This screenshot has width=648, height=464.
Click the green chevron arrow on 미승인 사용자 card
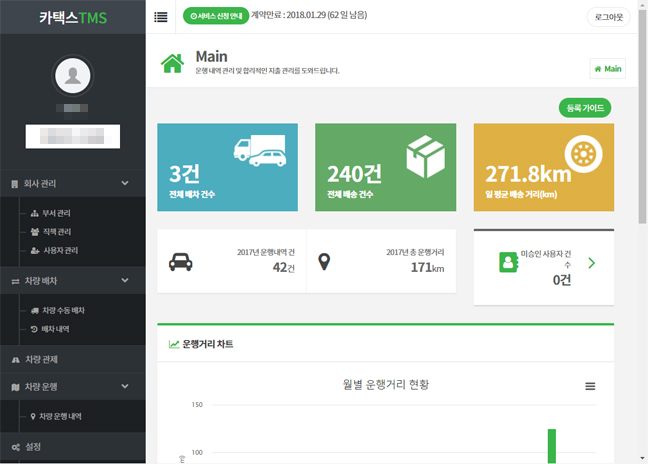pos(591,263)
